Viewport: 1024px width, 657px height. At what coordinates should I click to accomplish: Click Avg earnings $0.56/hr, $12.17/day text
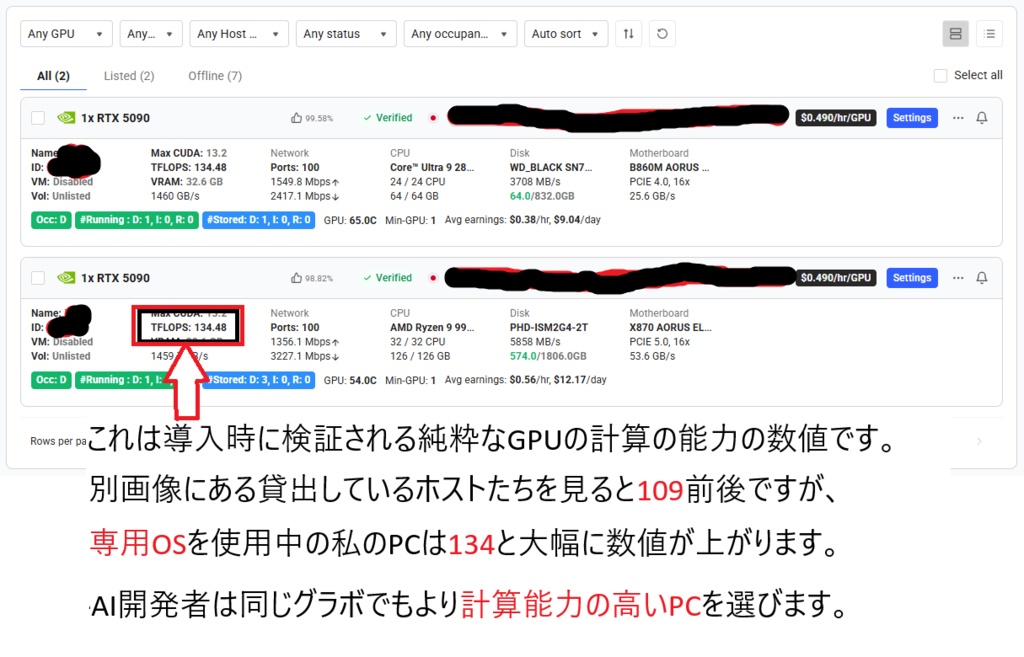click(526, 380)
